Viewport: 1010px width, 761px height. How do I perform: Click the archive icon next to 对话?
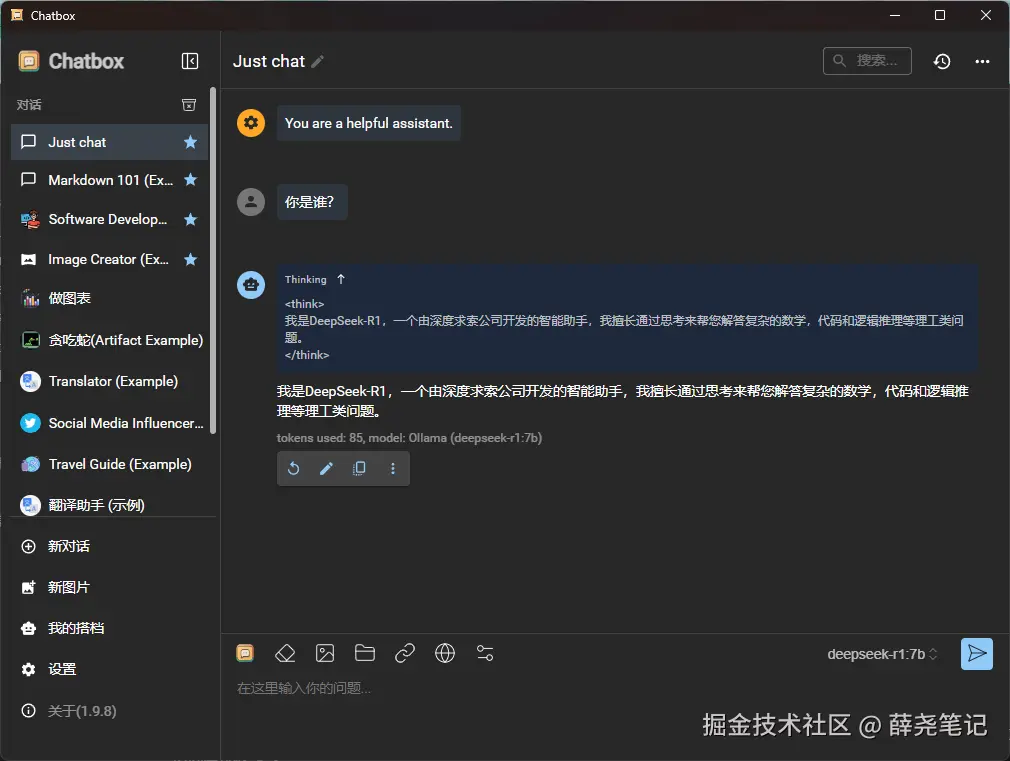click(189, 104)
